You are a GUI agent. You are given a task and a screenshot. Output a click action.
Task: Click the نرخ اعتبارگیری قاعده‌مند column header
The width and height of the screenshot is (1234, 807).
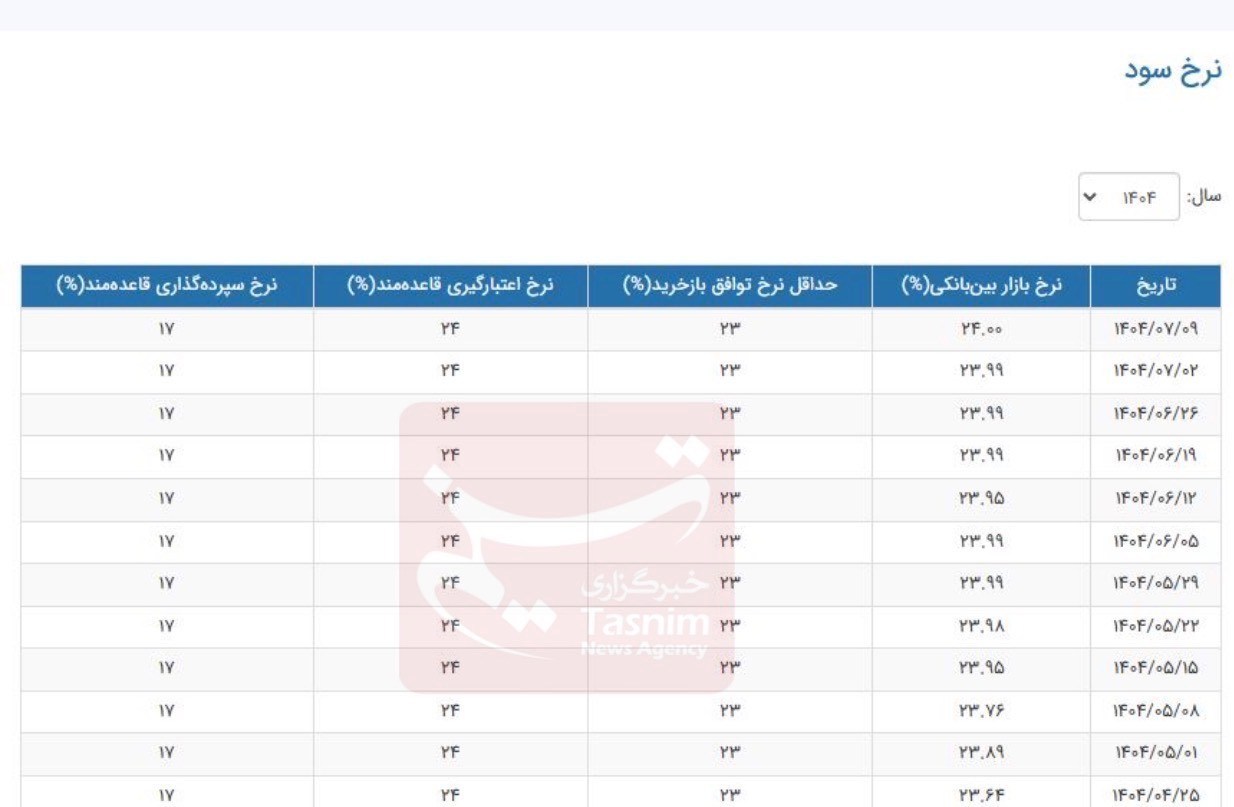(450, 286)
